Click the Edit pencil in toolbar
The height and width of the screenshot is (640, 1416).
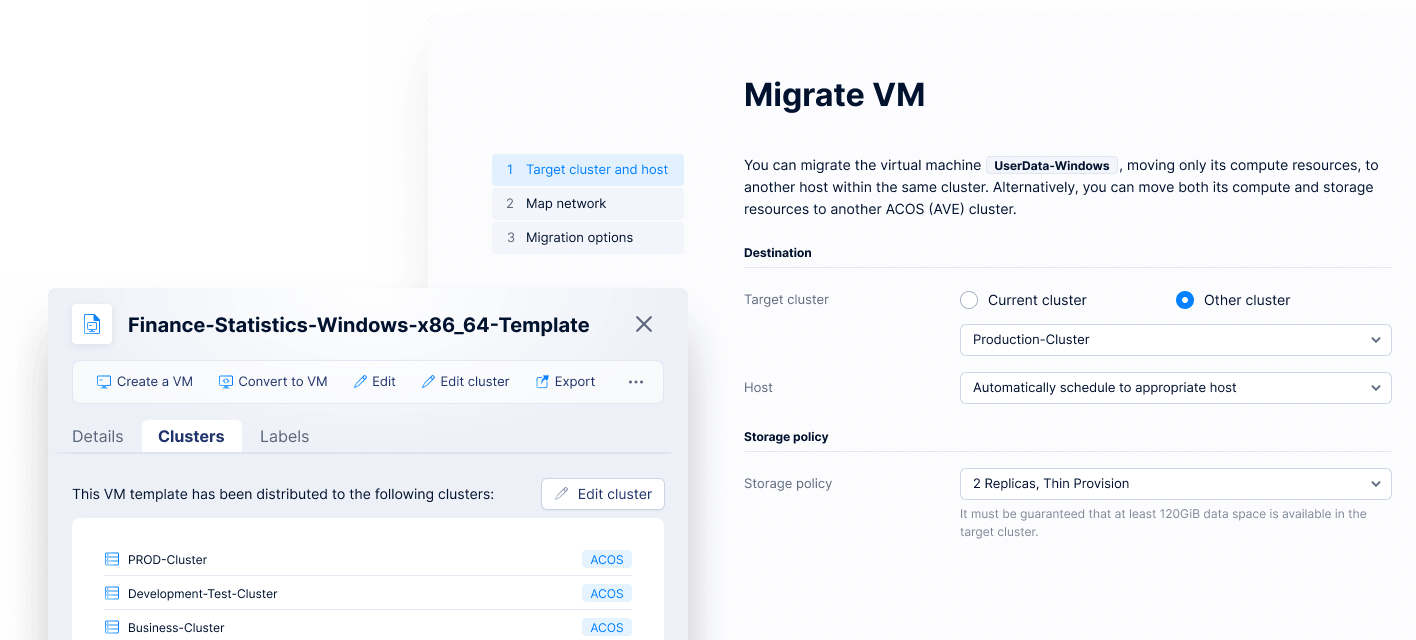point(361,382)
